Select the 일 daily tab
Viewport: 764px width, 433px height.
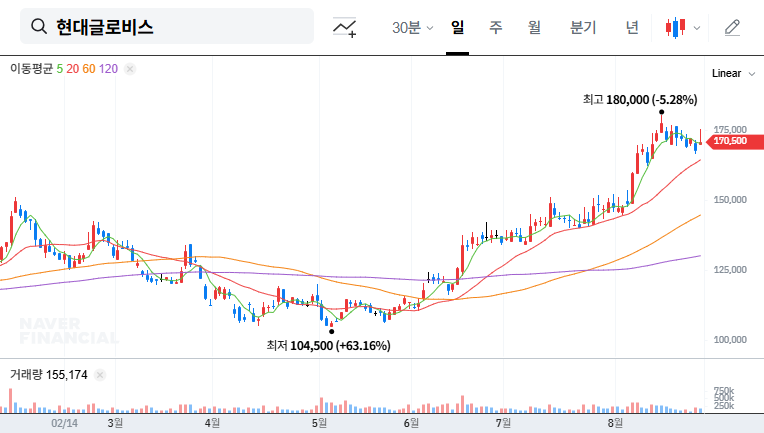(457, 27)
